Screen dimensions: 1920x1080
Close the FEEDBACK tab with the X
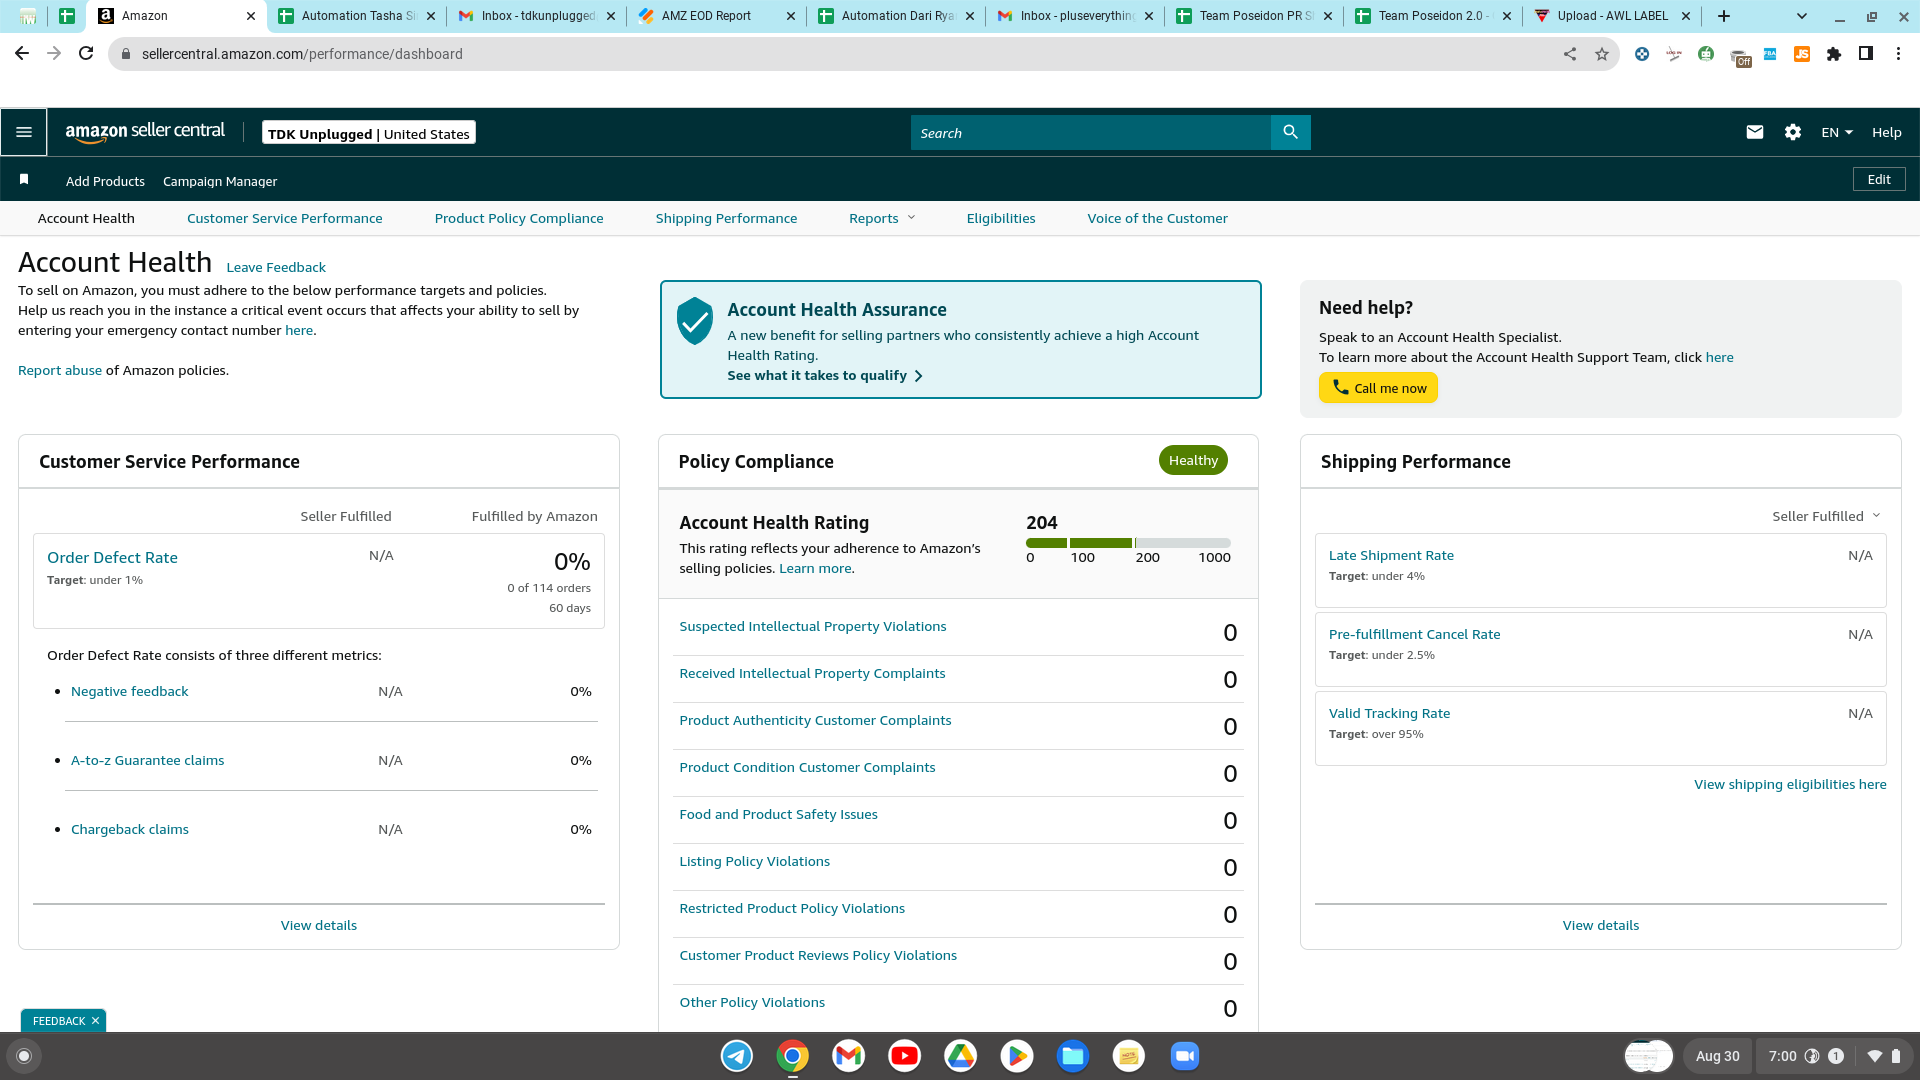point(95,1021)
